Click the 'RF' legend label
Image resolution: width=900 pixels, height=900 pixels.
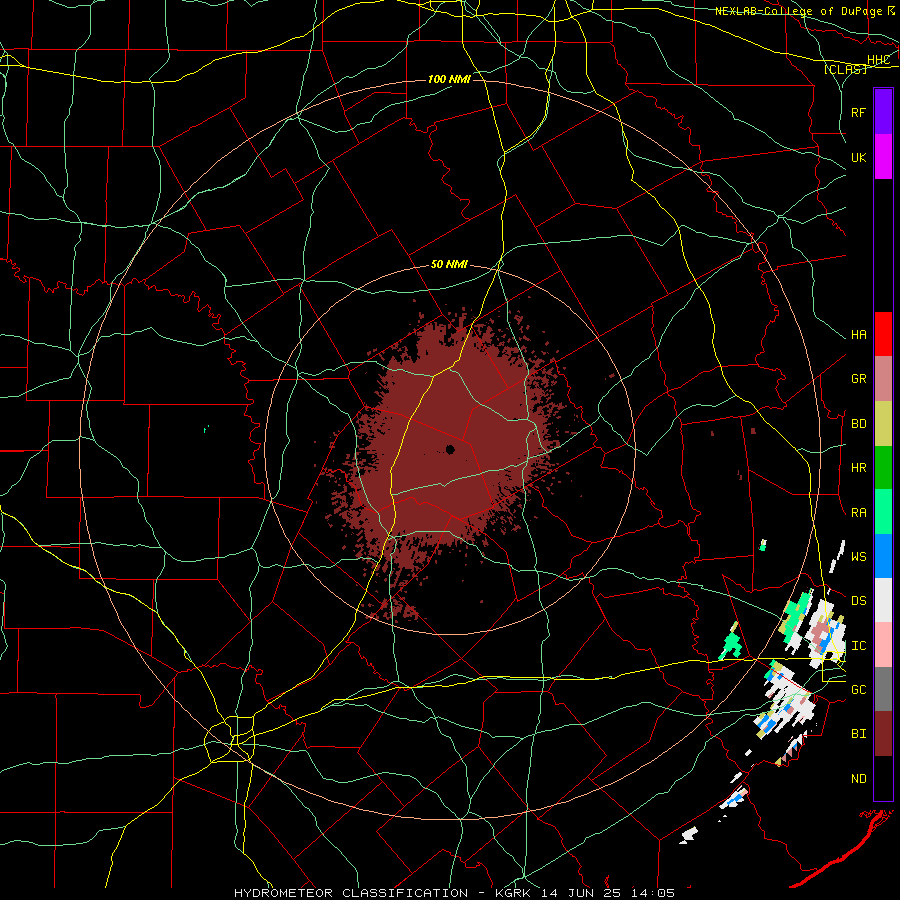coord(859,112)
